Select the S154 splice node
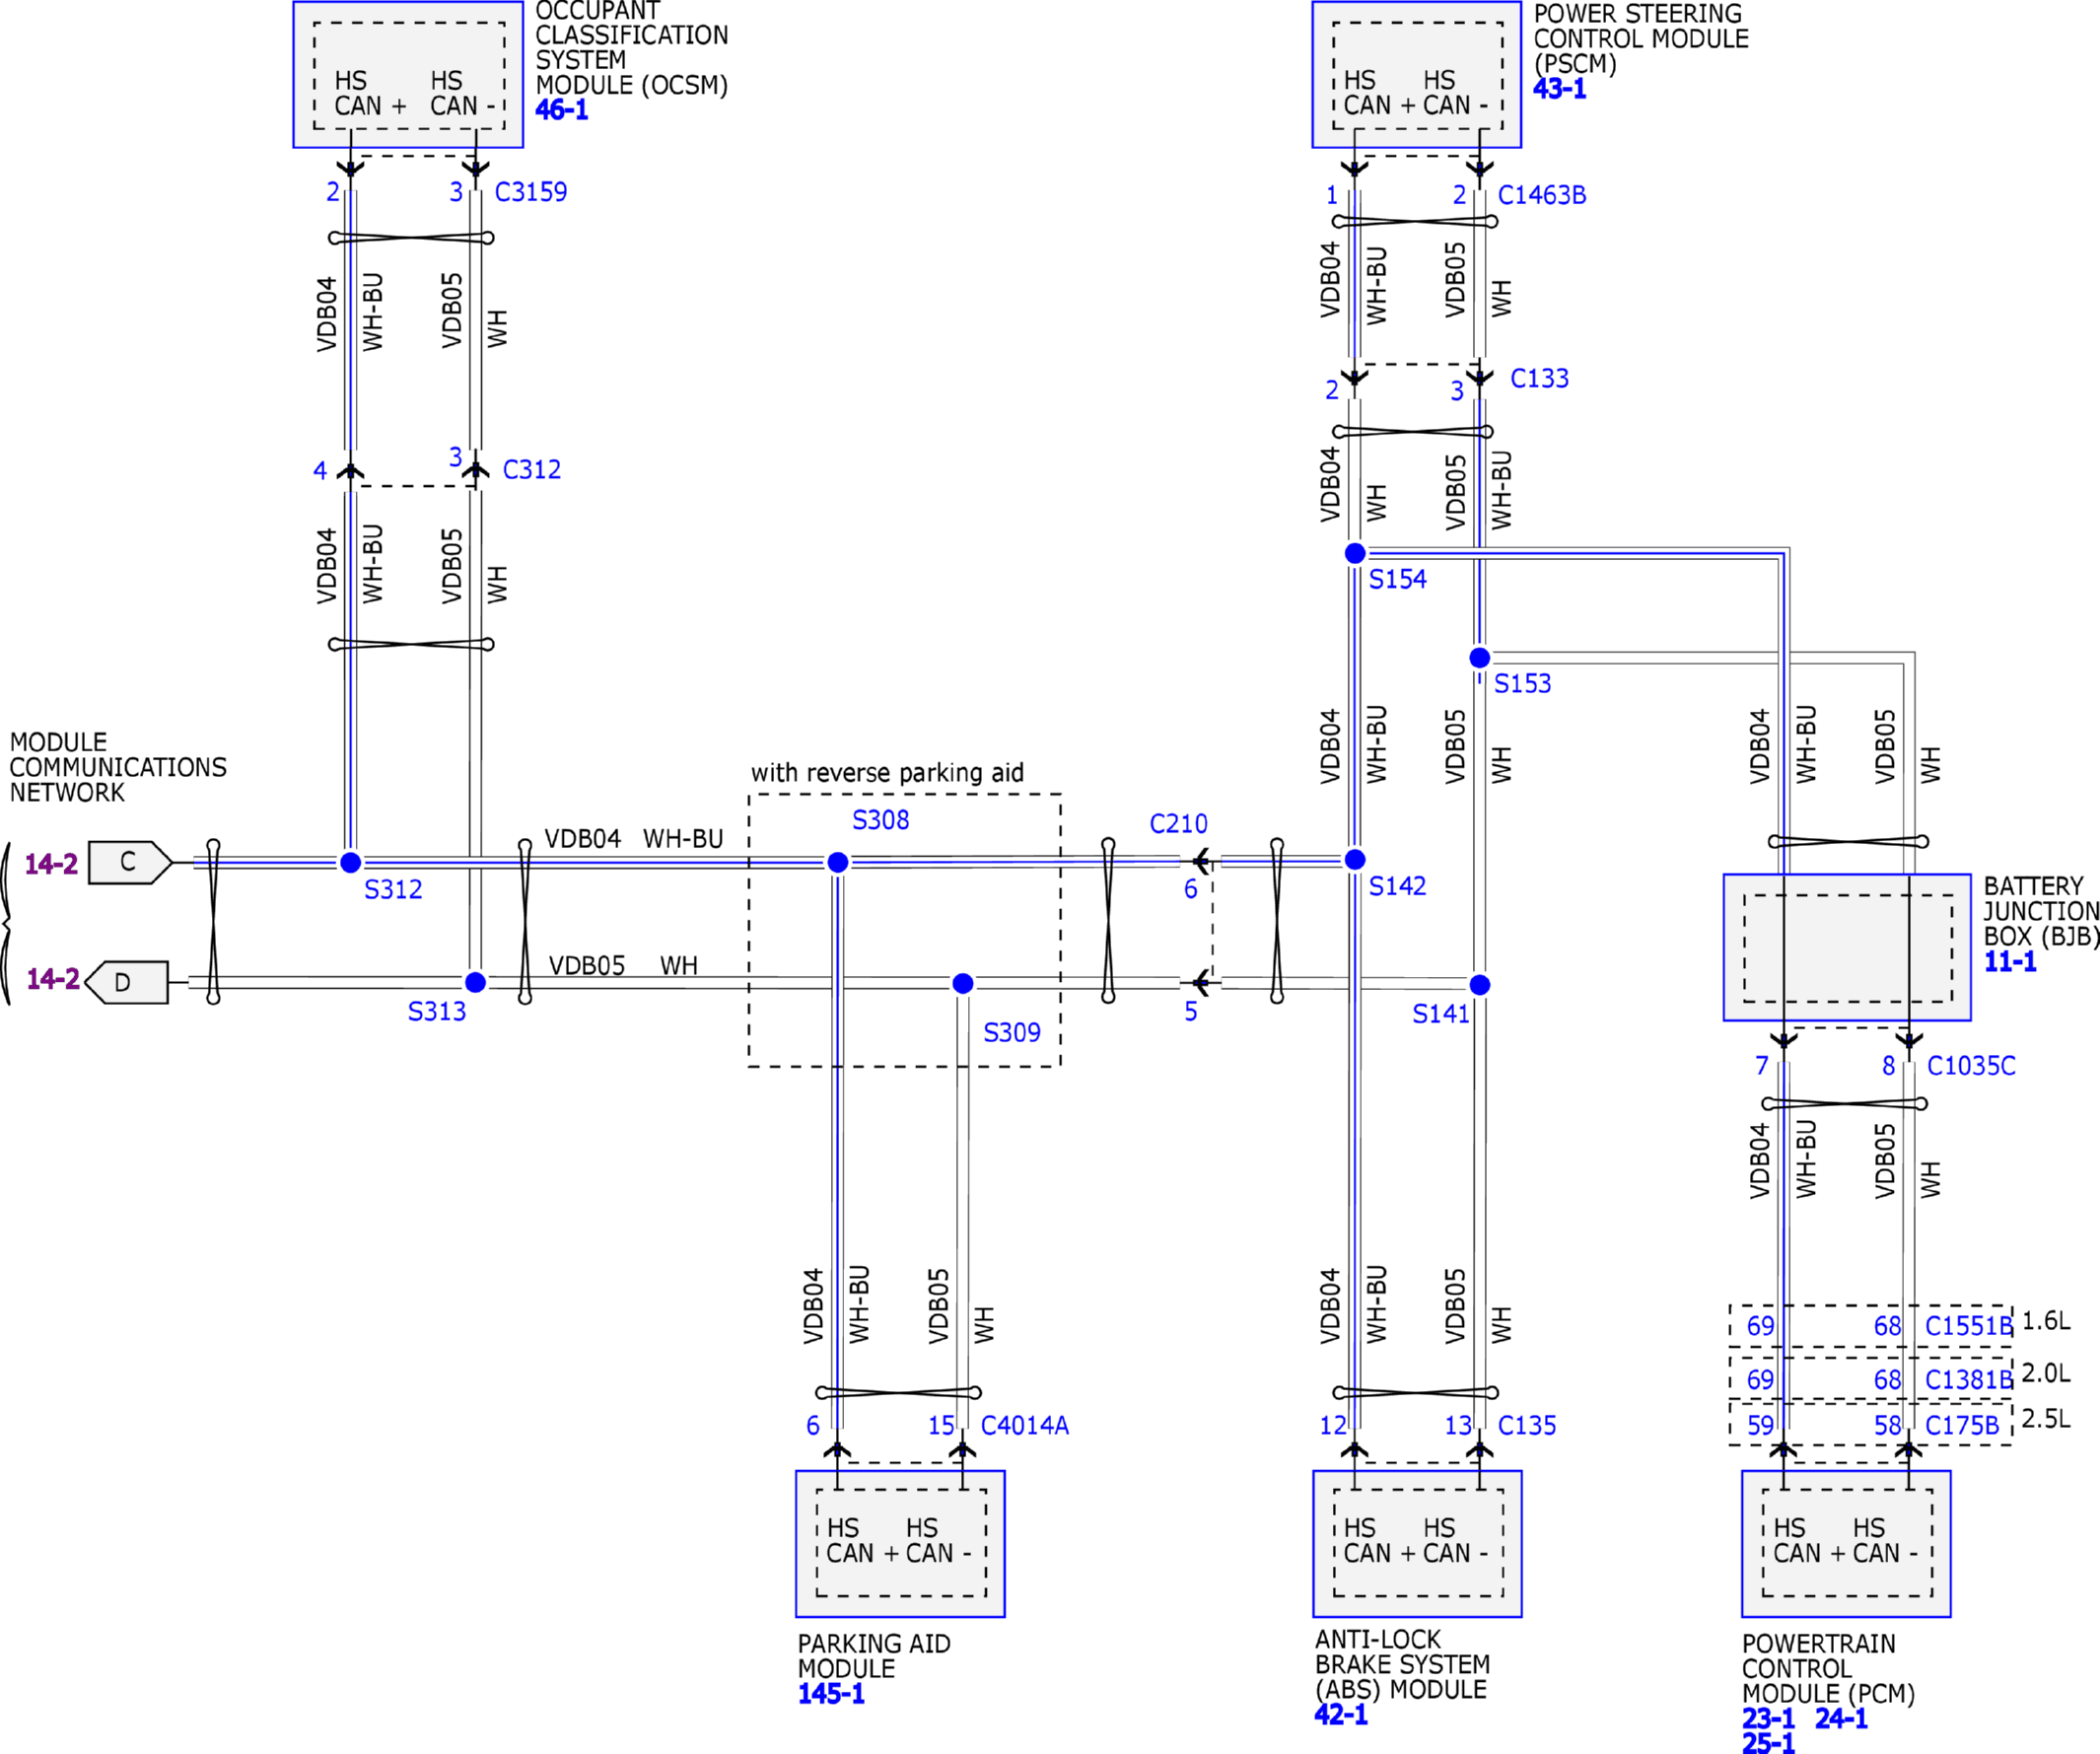Viewport: 2100px width, 1754px height. (x=1355, y=553)
